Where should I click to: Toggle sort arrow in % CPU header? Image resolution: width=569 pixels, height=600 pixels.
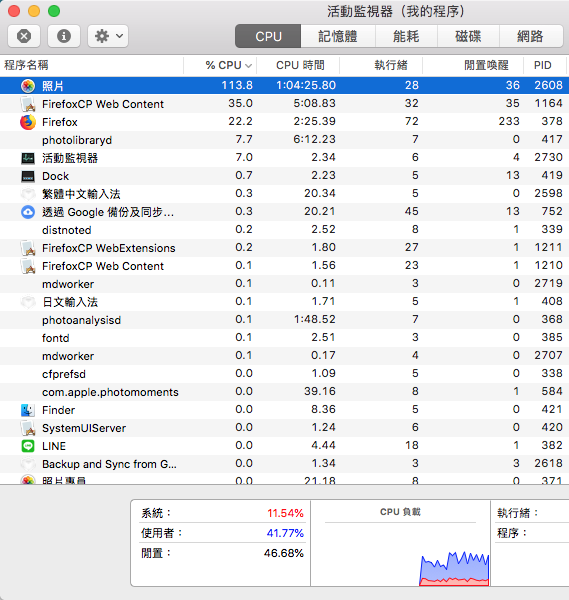tap(248, 66)
